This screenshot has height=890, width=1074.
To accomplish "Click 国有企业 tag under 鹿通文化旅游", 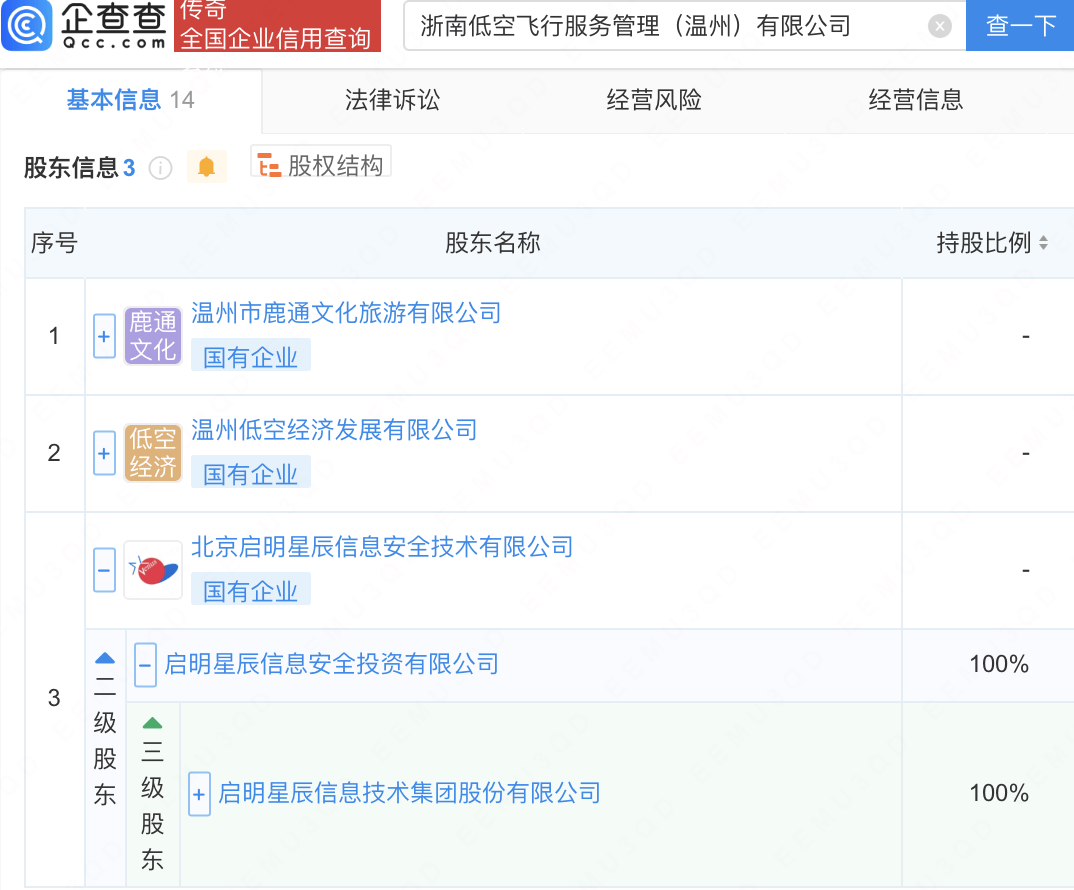I will 251,356.
